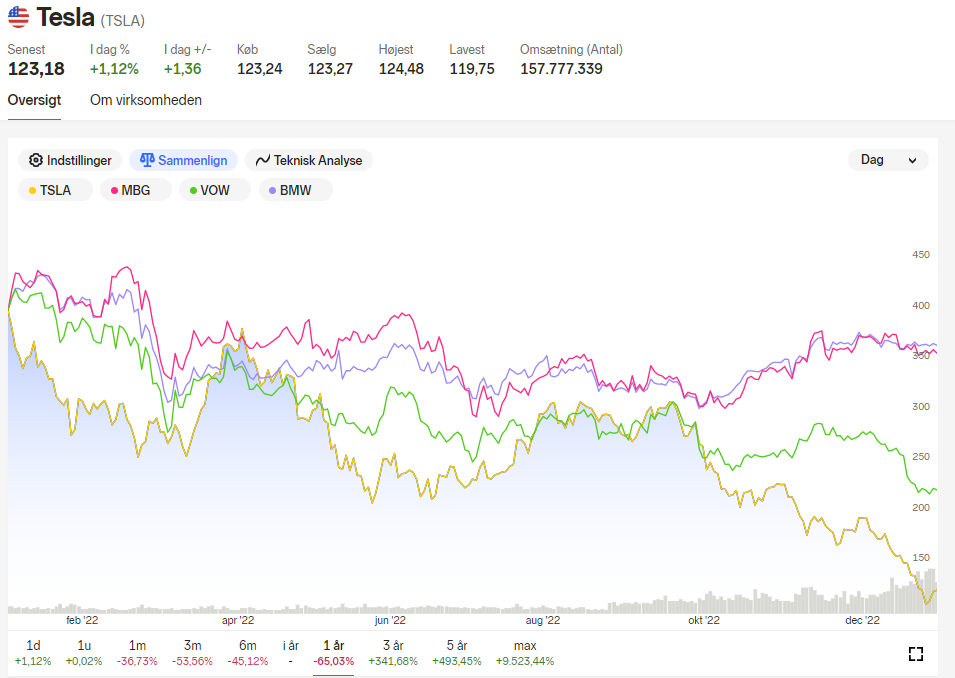955x678 pixels.
Task: Select the 3 år time range
Action: 393,653
